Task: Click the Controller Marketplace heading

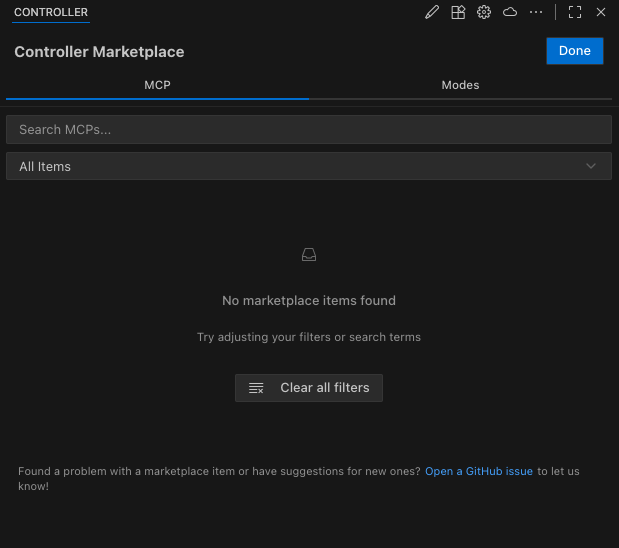Action: 99,52
